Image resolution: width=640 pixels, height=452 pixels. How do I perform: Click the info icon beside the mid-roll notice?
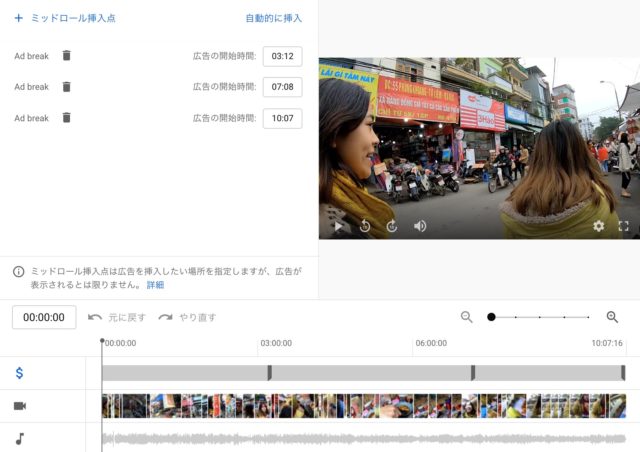point(18,272)
